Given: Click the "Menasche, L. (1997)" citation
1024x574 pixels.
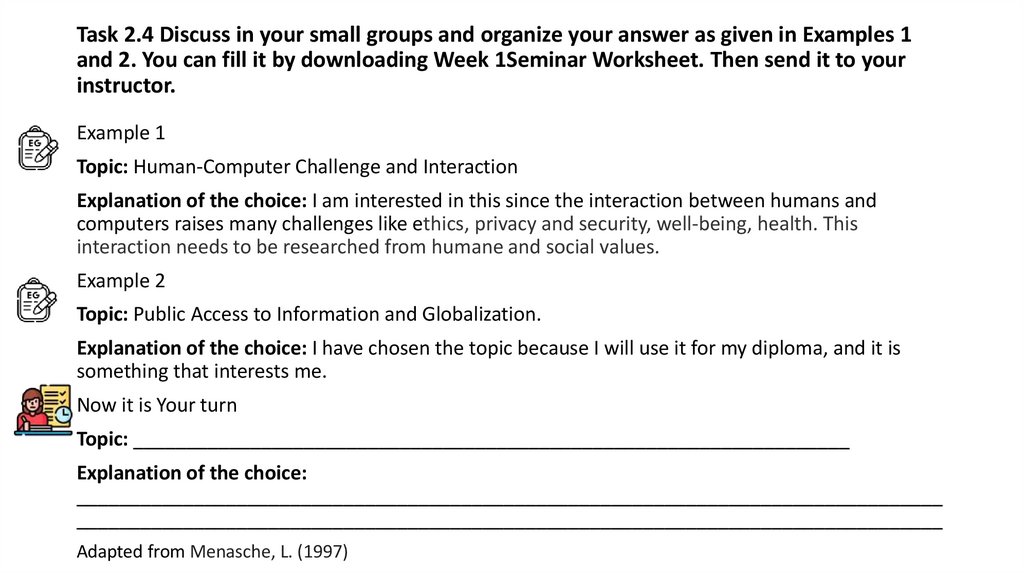Looking at the screenshot, I should point(269,552).
